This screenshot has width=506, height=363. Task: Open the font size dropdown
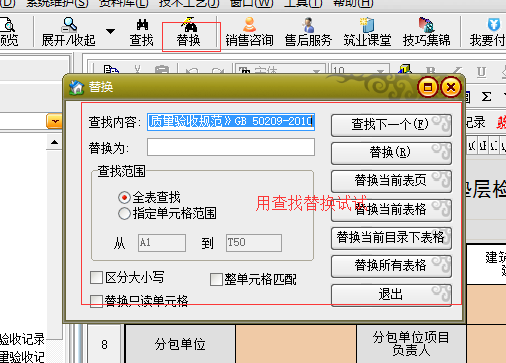tap(380, 71)
